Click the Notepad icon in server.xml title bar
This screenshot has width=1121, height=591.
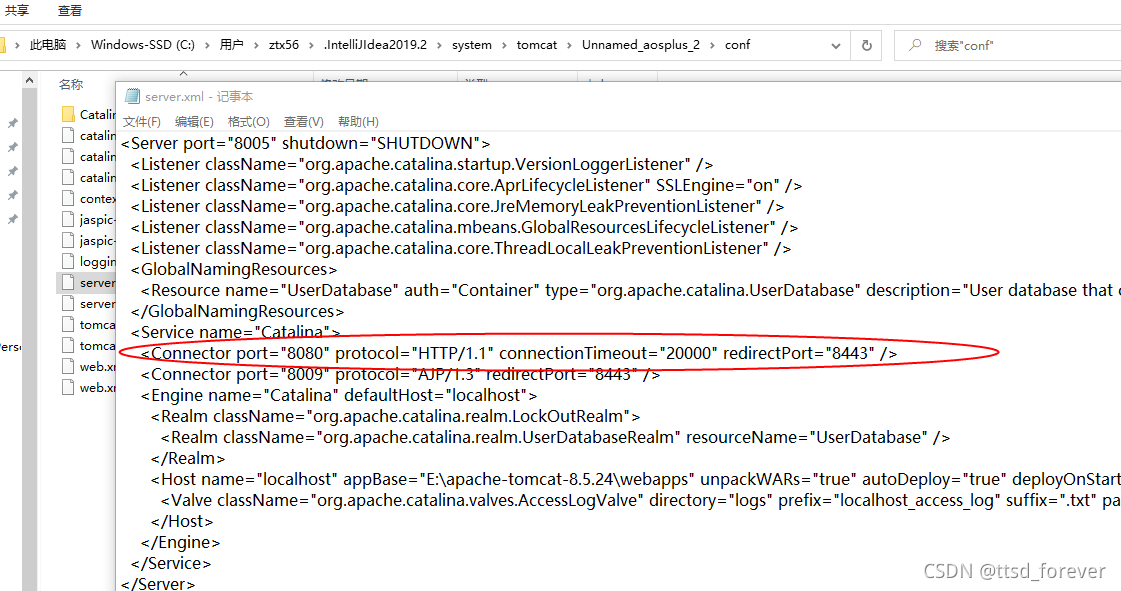132,96
